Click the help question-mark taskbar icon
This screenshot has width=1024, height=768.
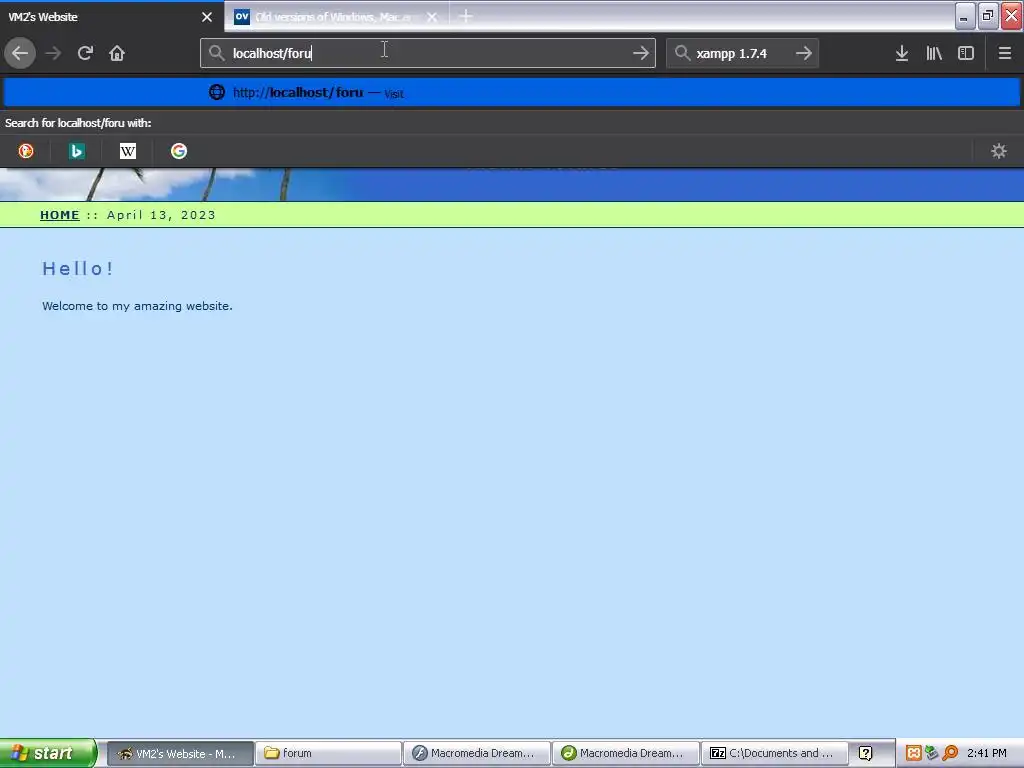coord(865,753)
